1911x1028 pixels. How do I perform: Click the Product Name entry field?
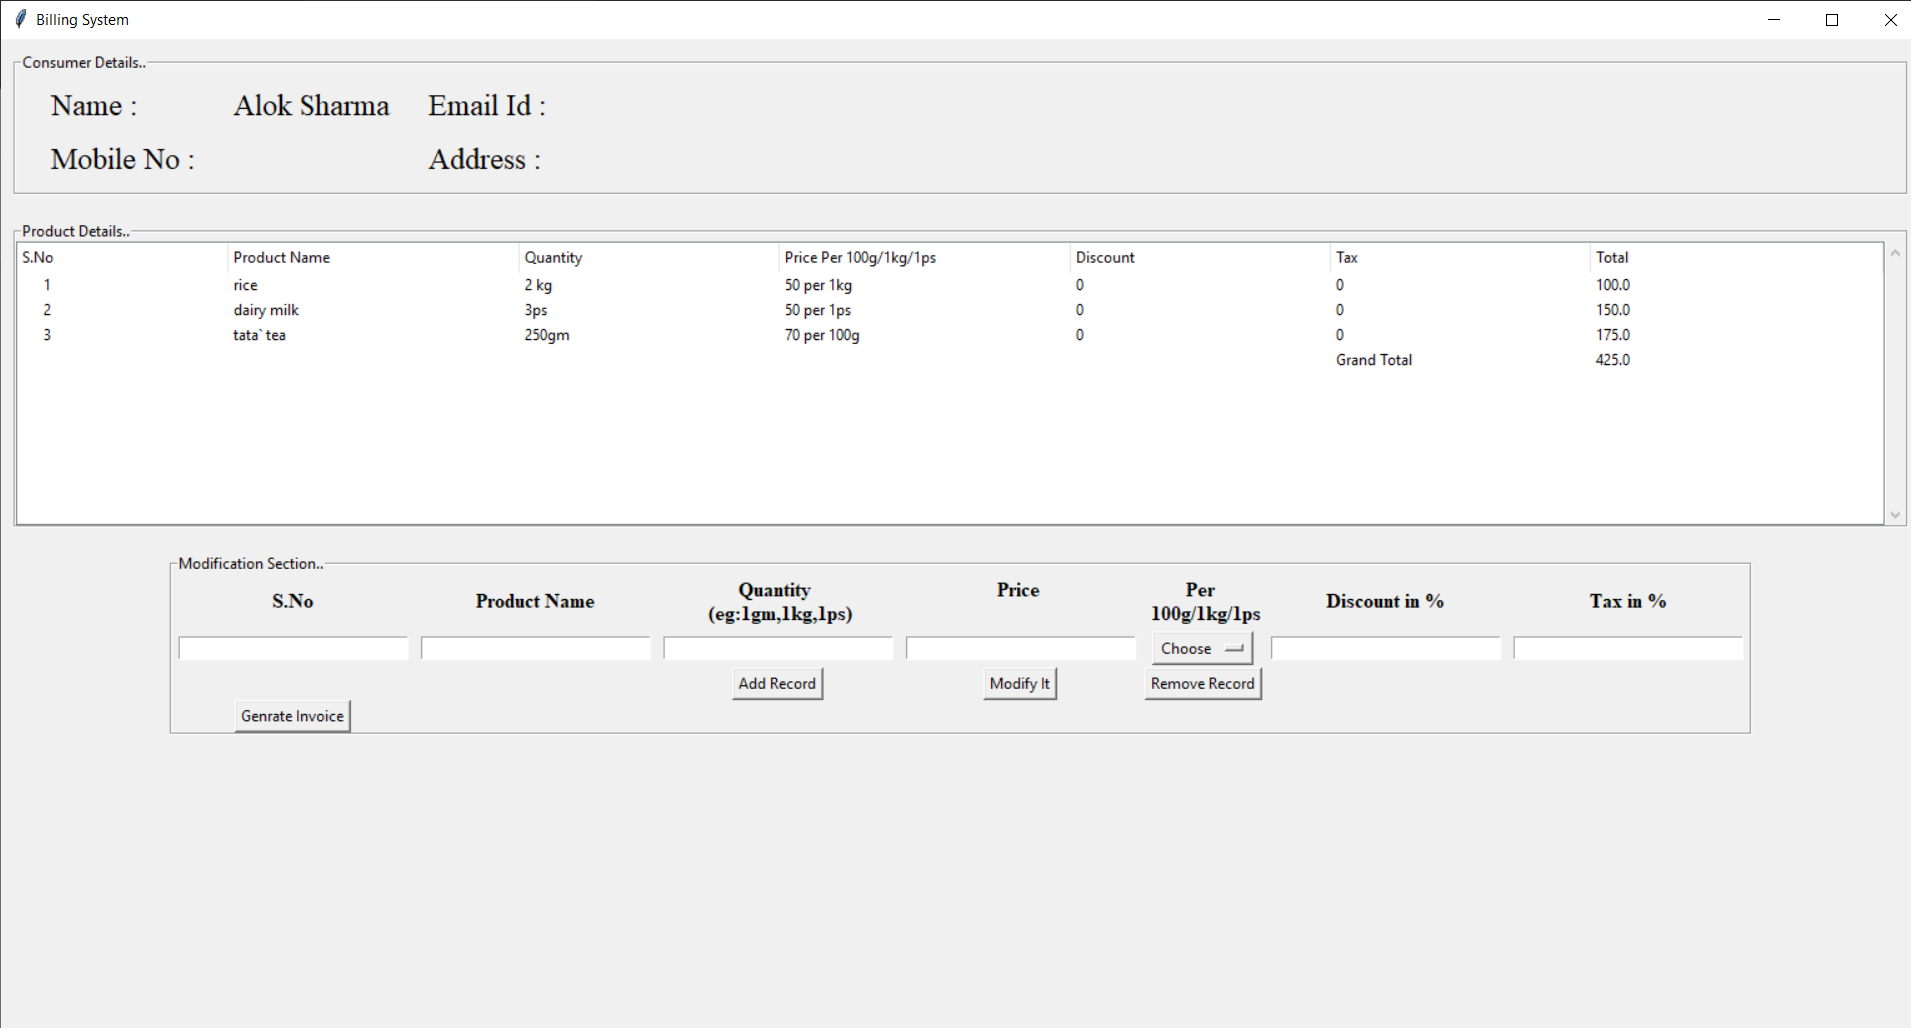[535, 647]
